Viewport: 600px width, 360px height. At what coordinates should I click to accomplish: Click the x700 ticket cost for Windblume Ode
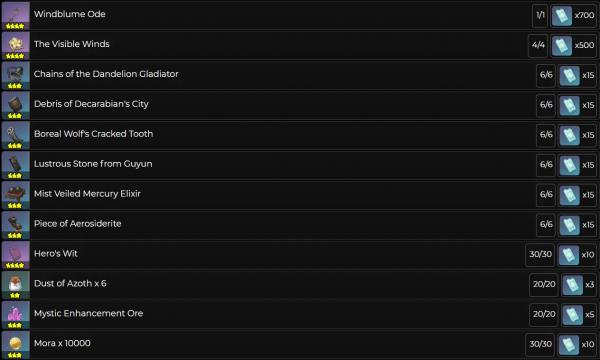(573, 15)
